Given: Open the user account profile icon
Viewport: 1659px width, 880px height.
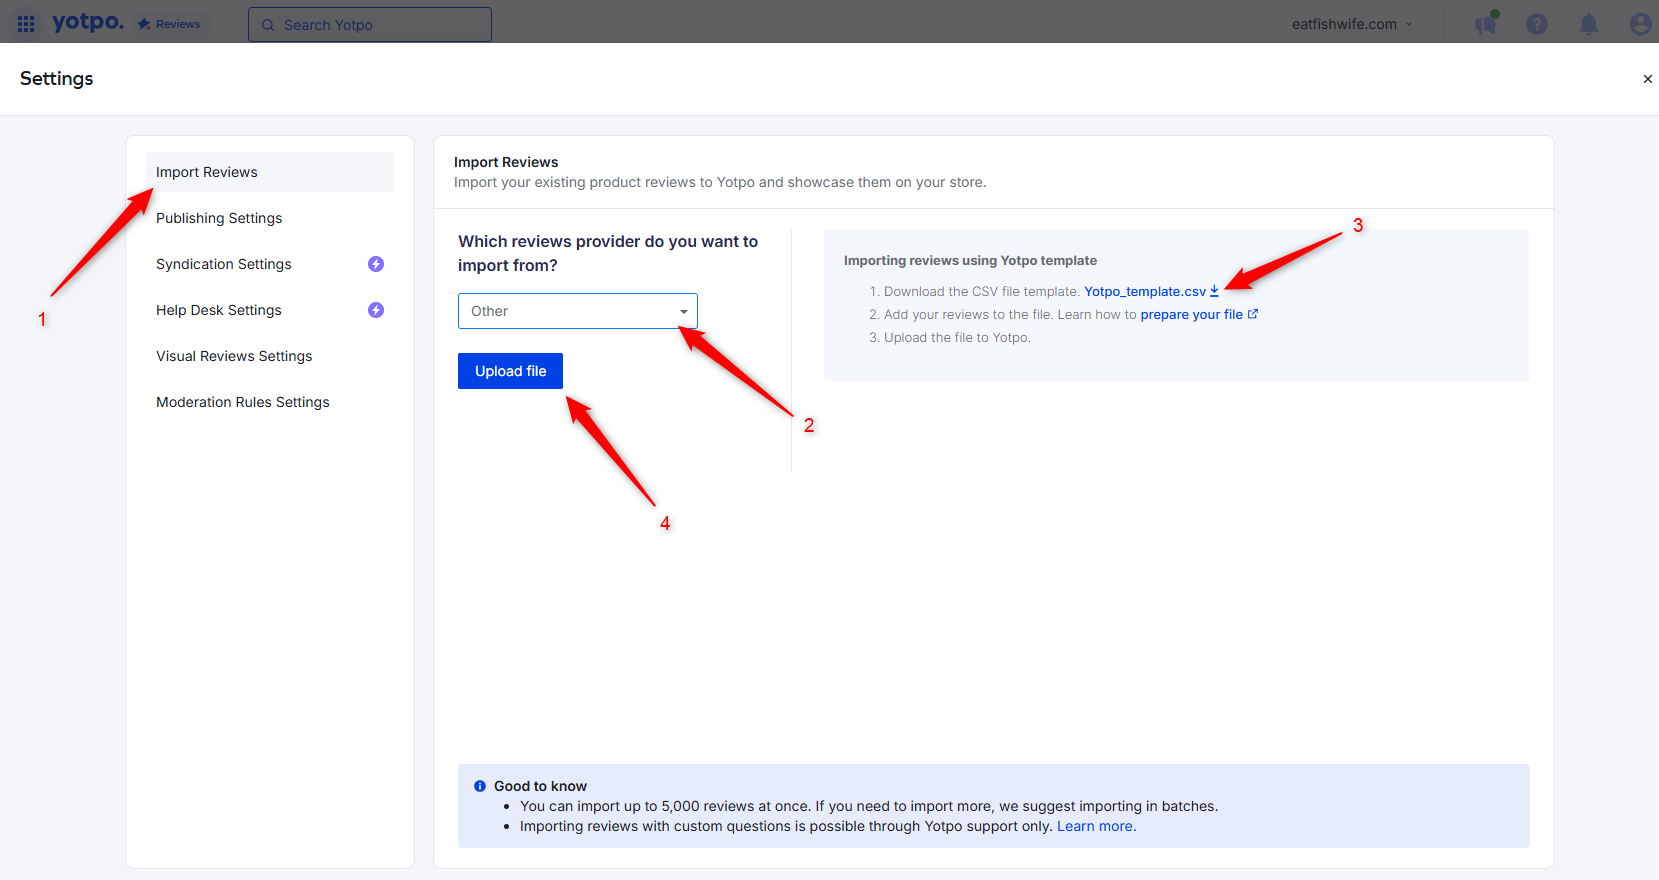Looking at the screenshot, I should coord(1640,24).
